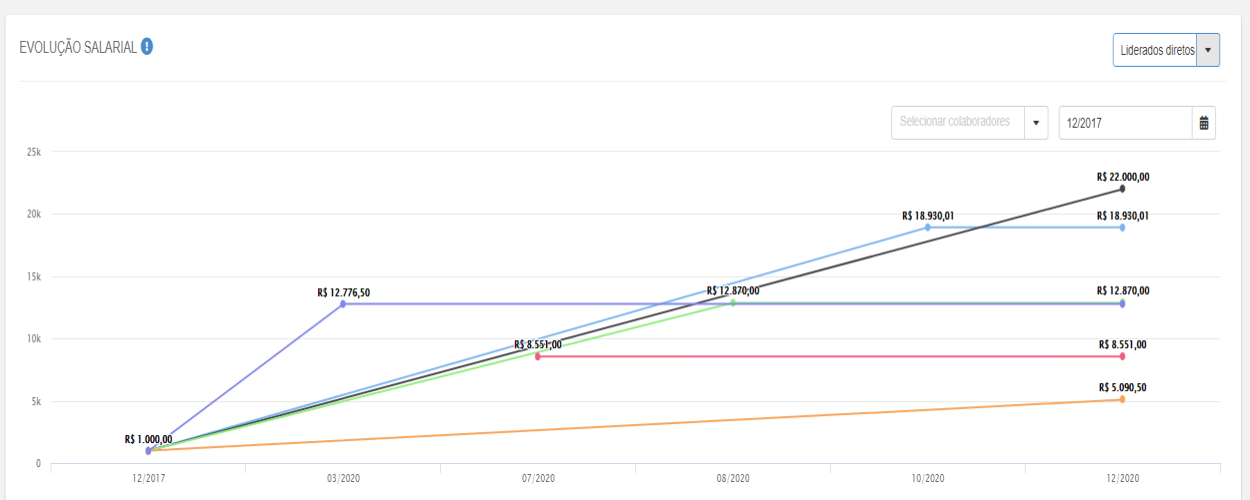Focus the 12/2017 date input field
Image resolution: width=1250 pixels, height=500 pixels.
pyautogui.click(x=1125, y=123)
